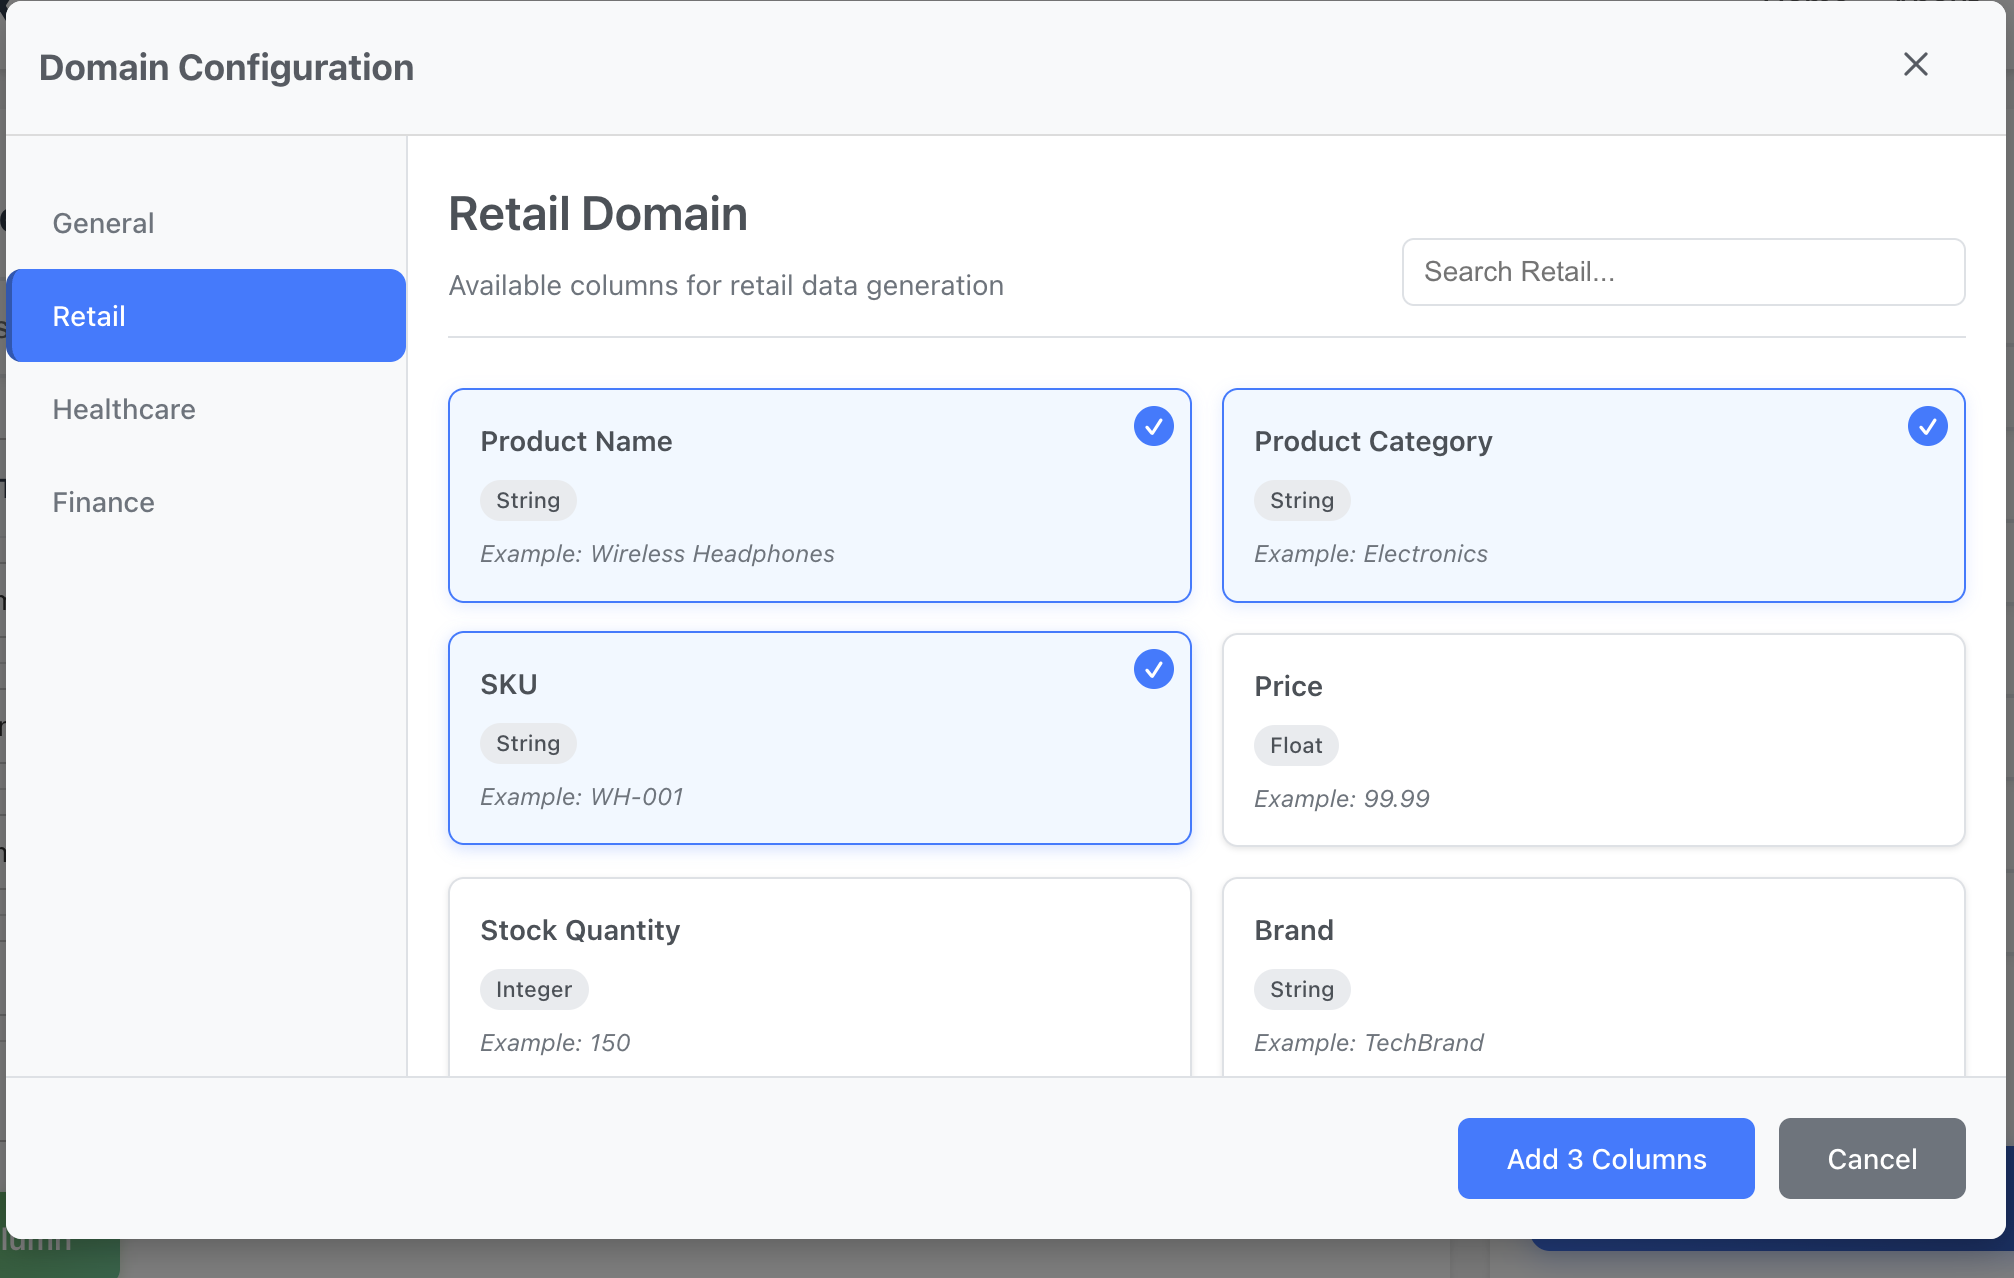
Task: Click 'Example: Wireless Headphones' text
Action: pos(657,553)
